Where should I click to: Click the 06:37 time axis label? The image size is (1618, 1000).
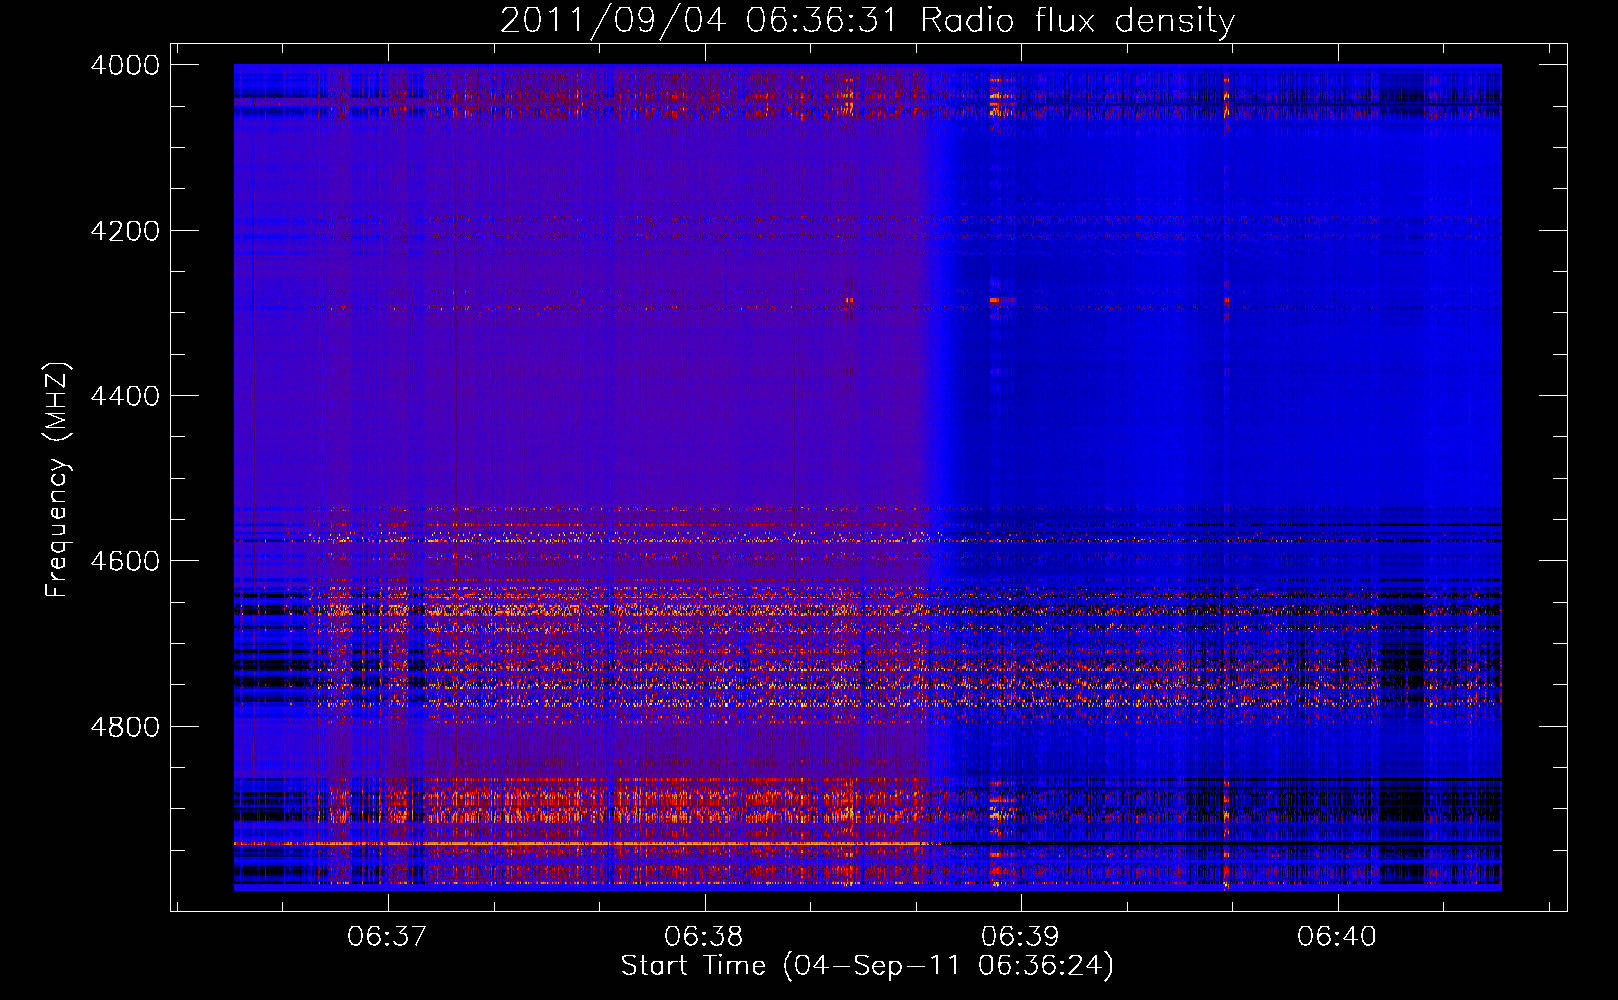pos(387,936)
